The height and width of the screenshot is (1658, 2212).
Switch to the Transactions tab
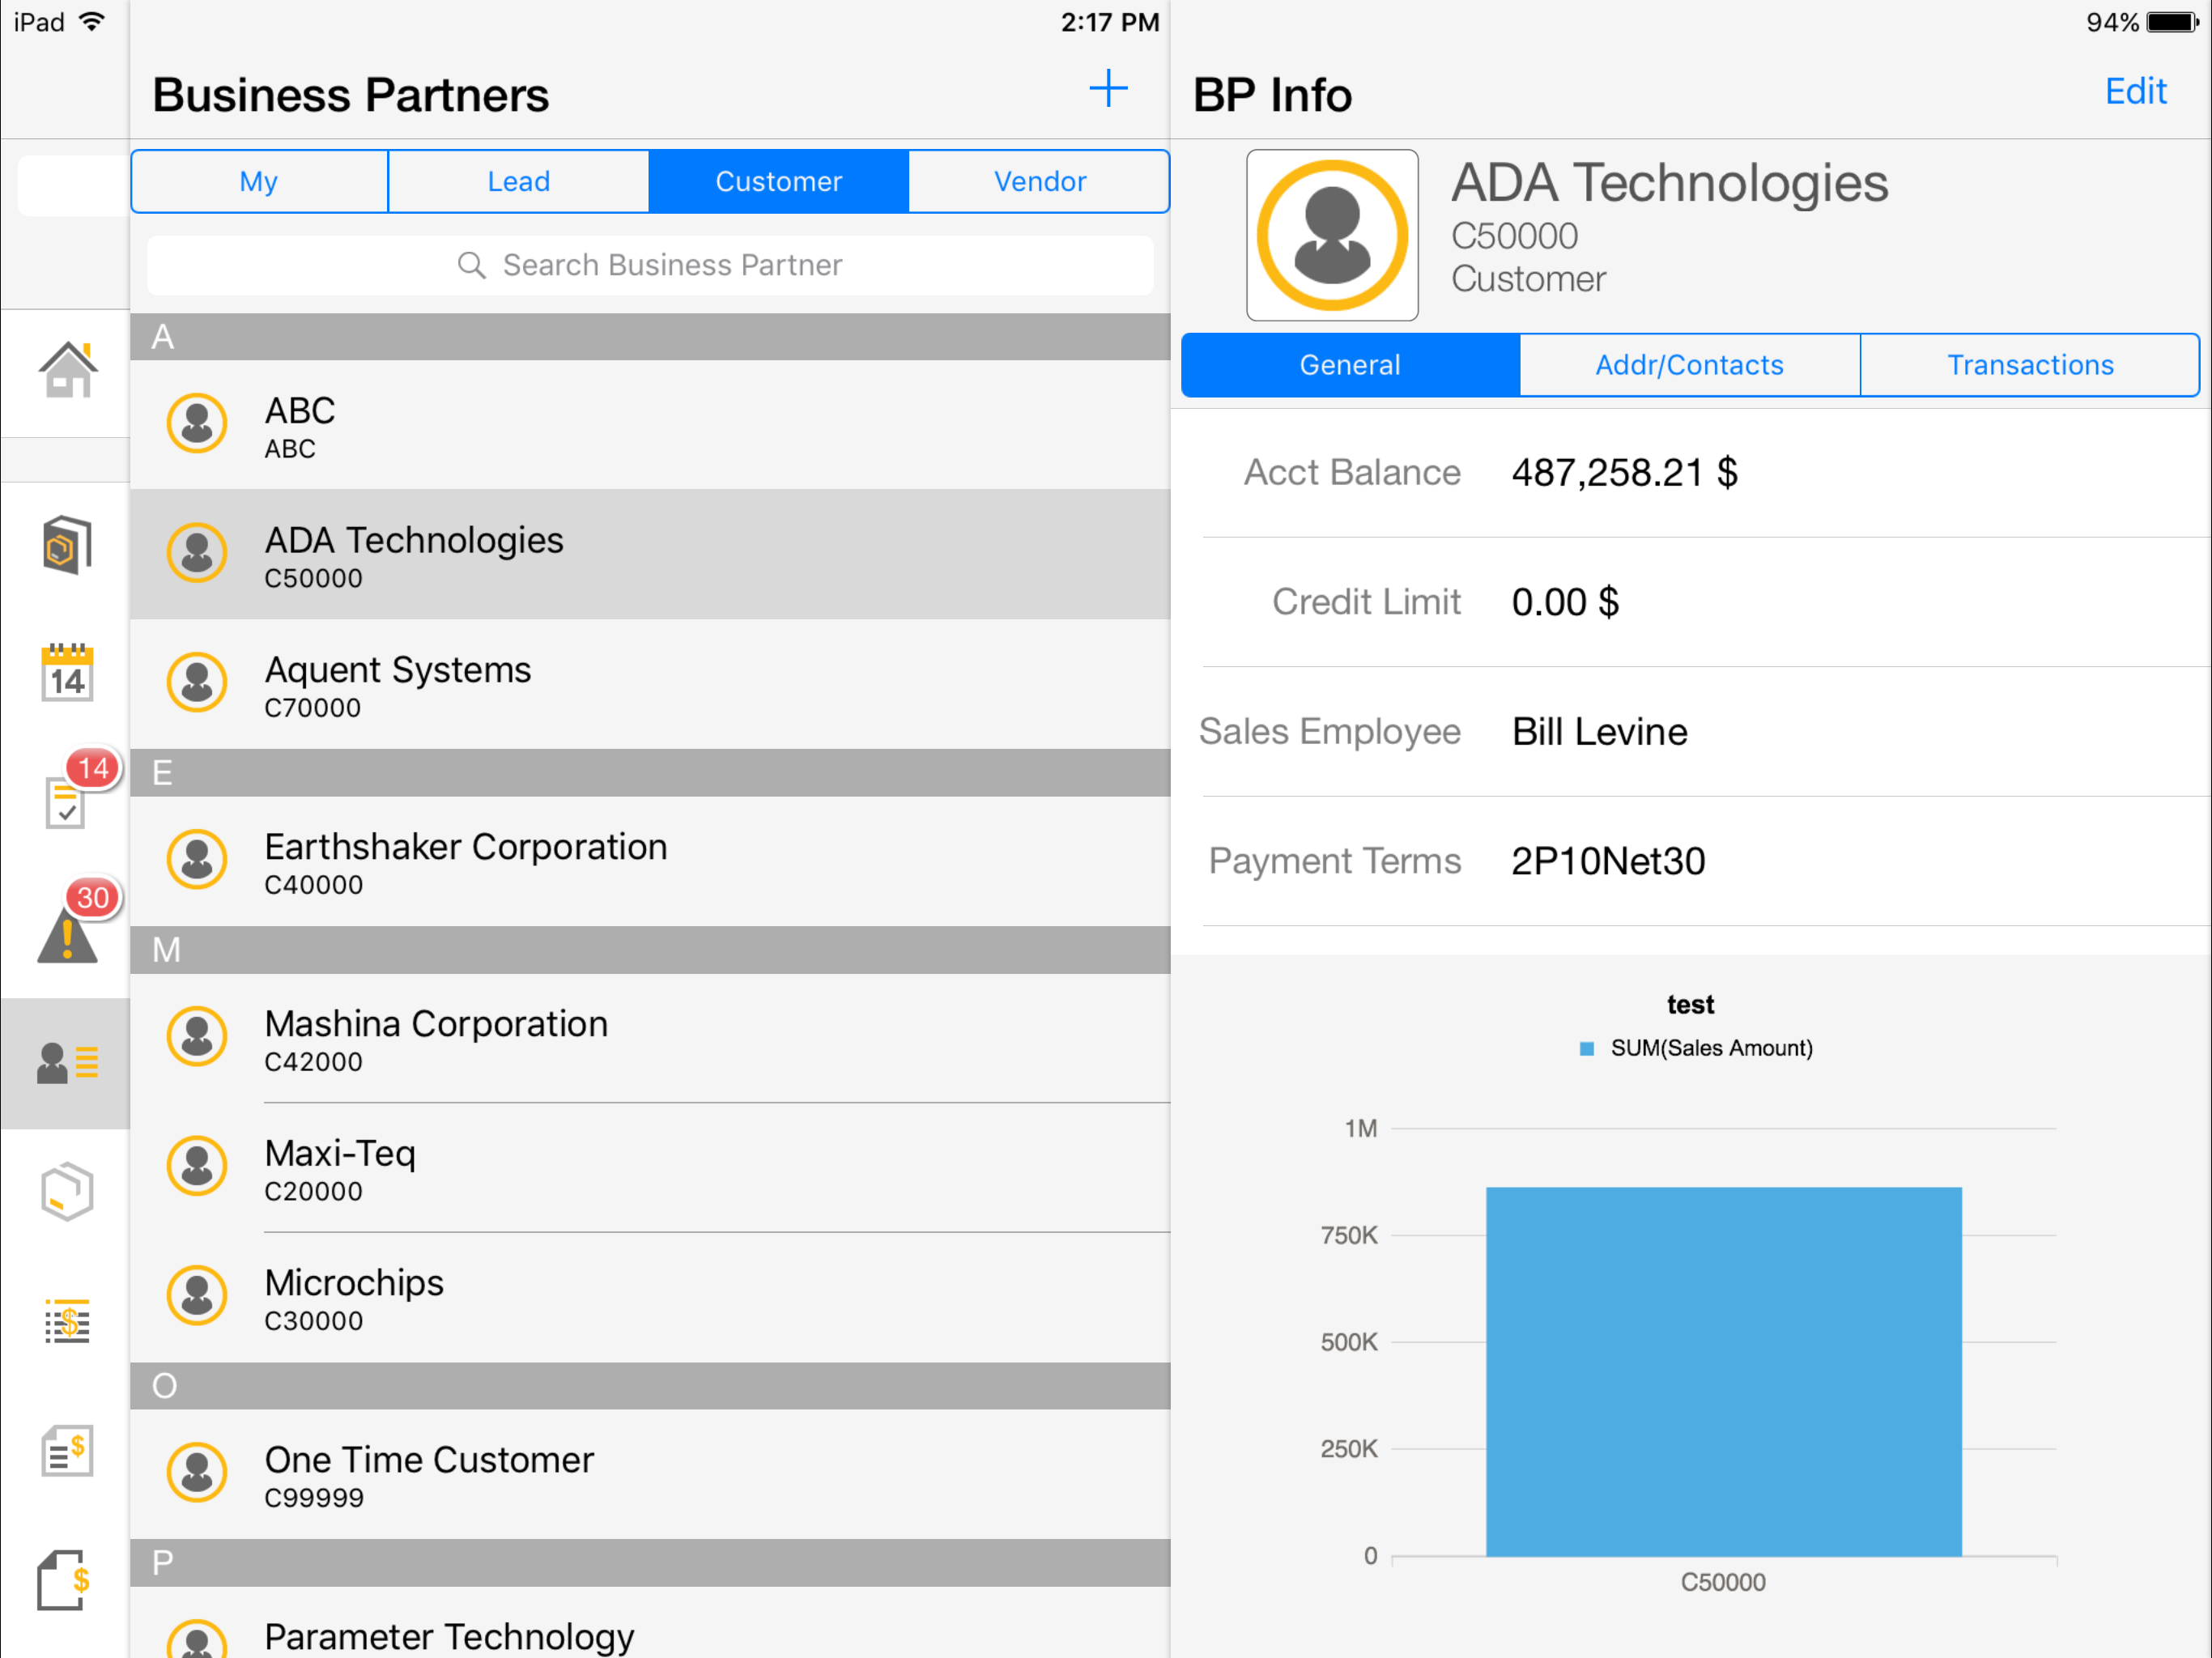point(2030,364)
